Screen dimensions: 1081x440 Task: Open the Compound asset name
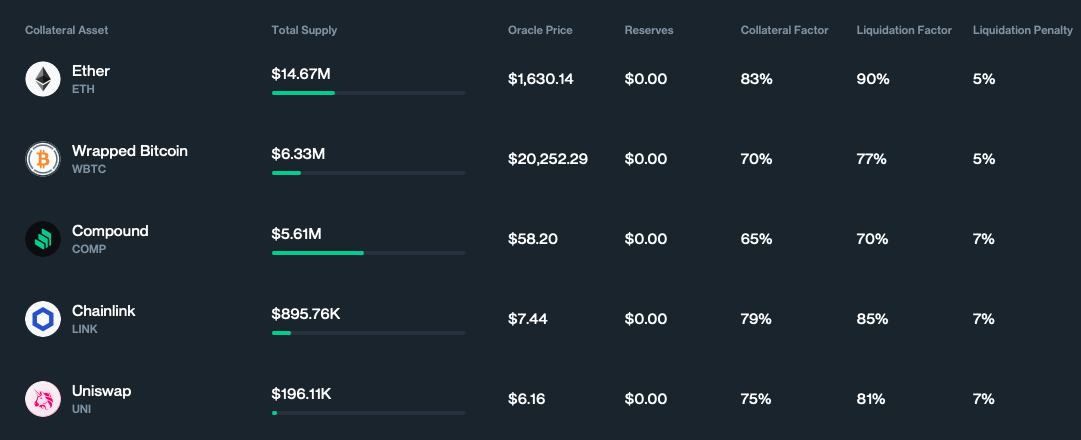110,231
